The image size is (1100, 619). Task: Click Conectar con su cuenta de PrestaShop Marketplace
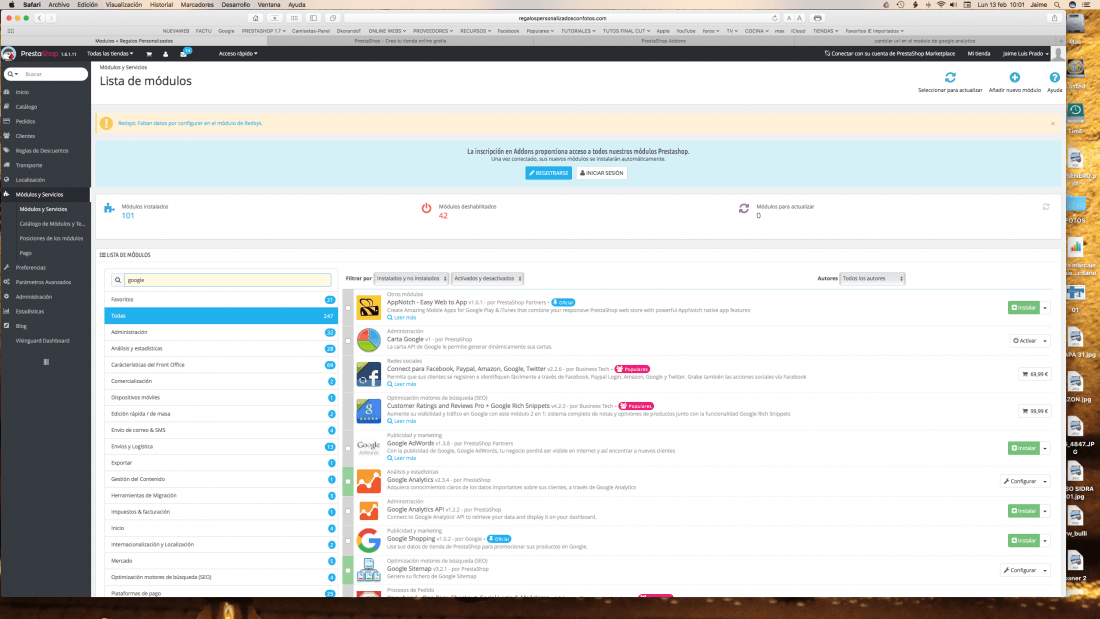(890, 53)
